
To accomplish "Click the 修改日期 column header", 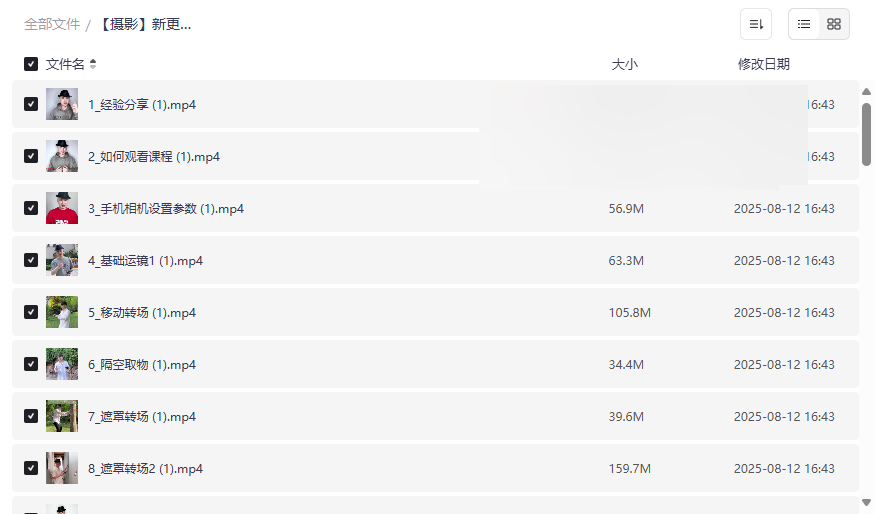I will pos(763,64).
